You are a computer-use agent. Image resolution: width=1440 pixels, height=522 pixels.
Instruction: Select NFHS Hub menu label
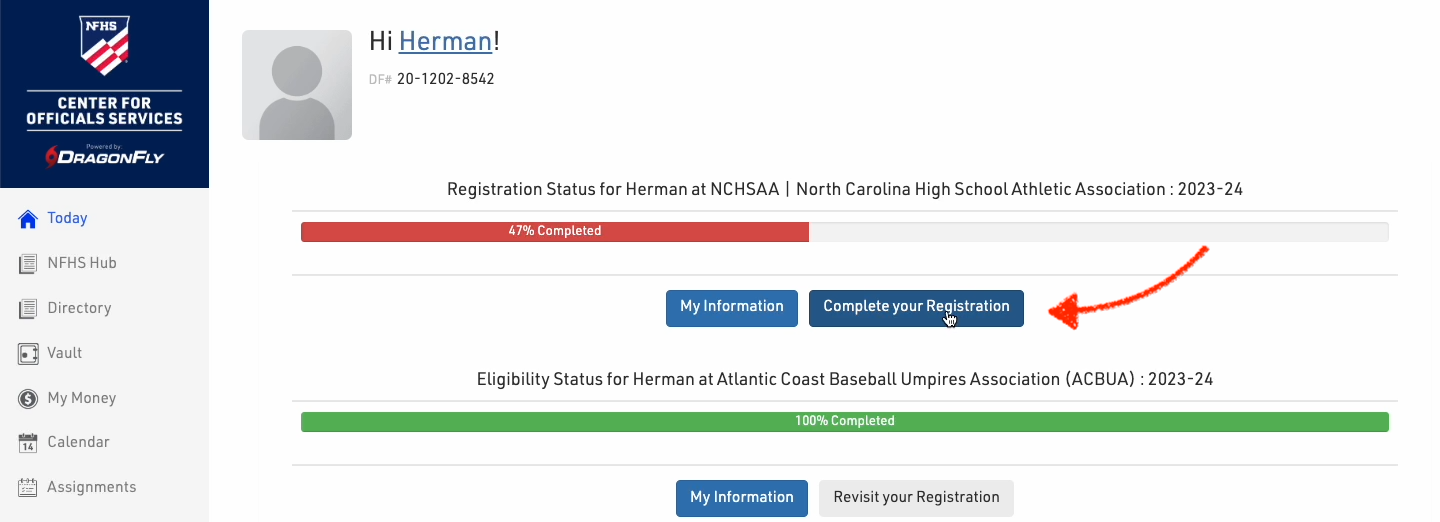(x=82, y=263)
